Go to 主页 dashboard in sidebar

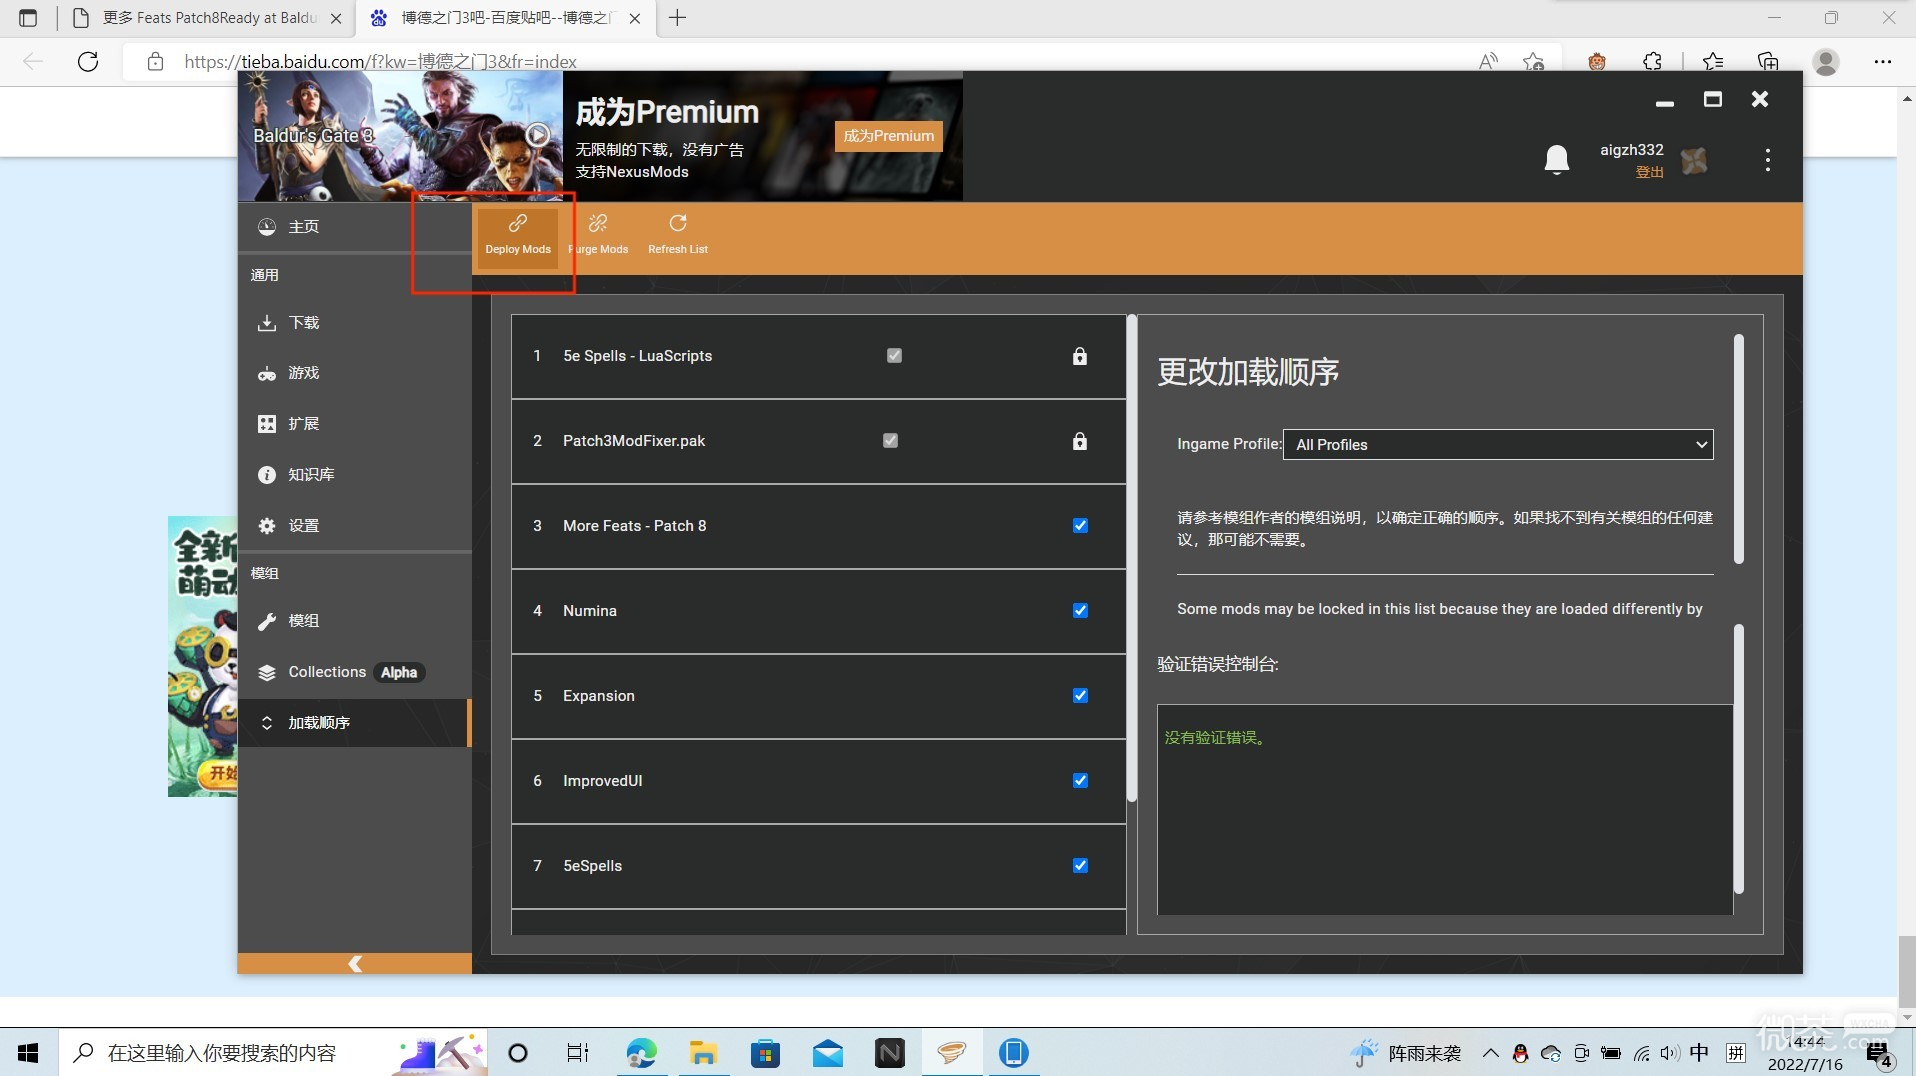click(x=354, y=227)
